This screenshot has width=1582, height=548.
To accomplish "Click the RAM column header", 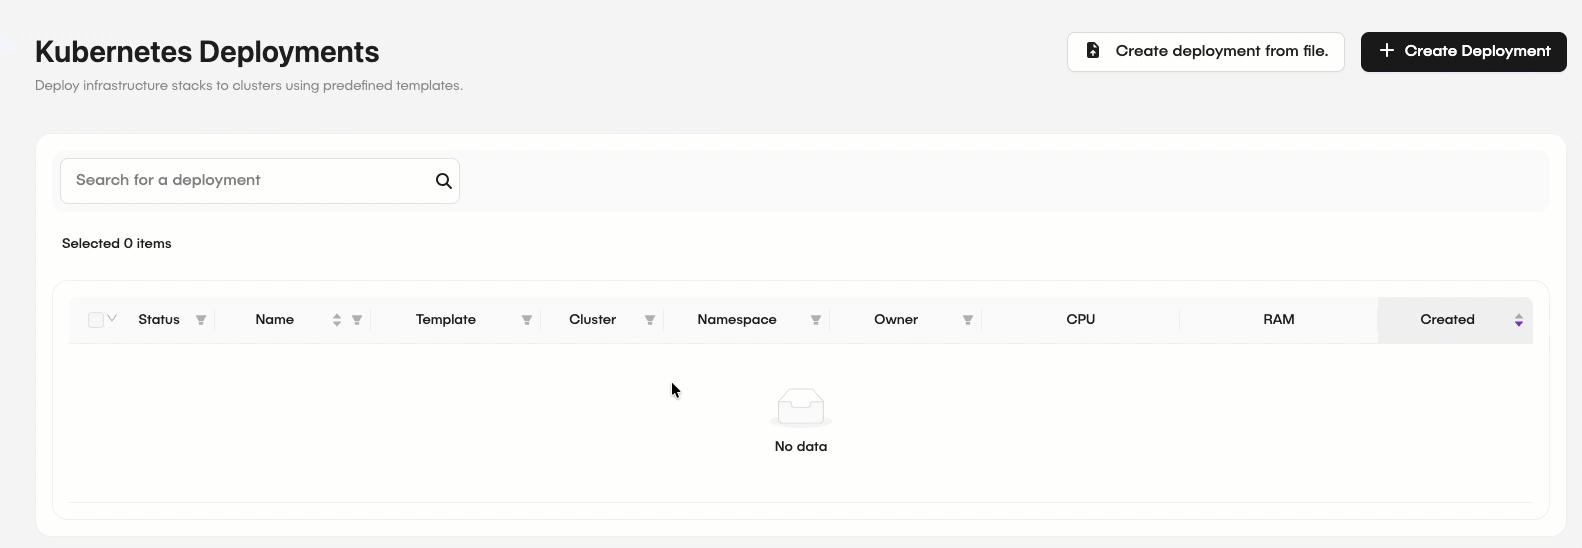I will 1278,320.
